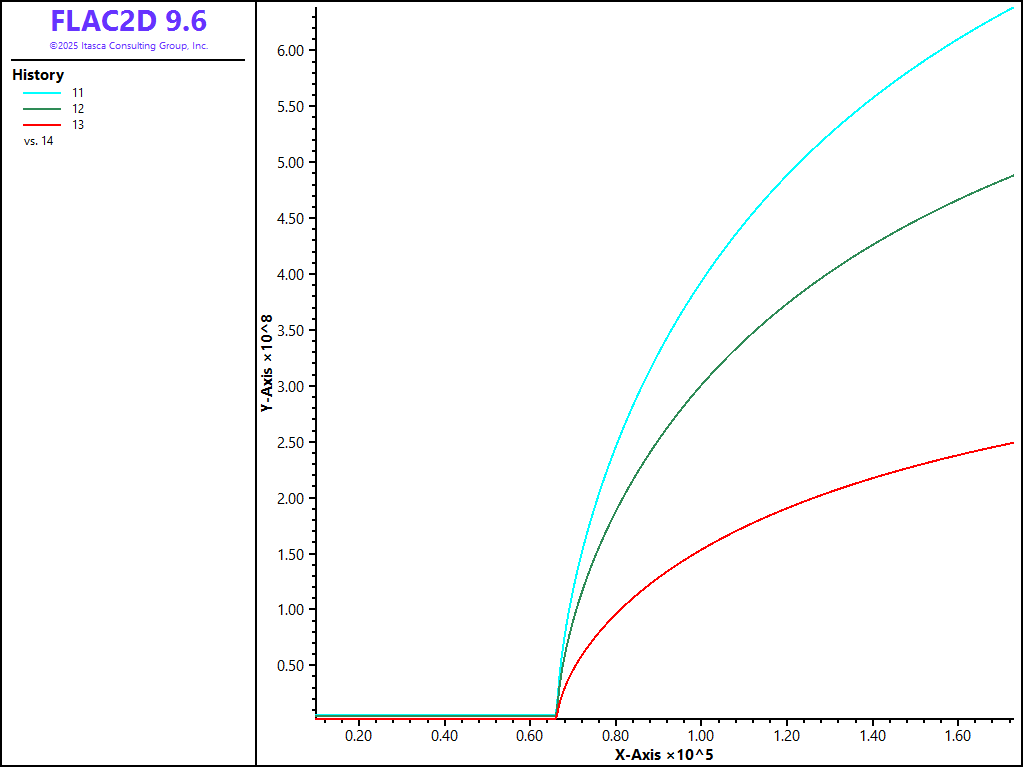Click the Itasca Consulting Group copyright line
The width and height of the screenshot is (1024, 768).
click(x=128, y=46)
